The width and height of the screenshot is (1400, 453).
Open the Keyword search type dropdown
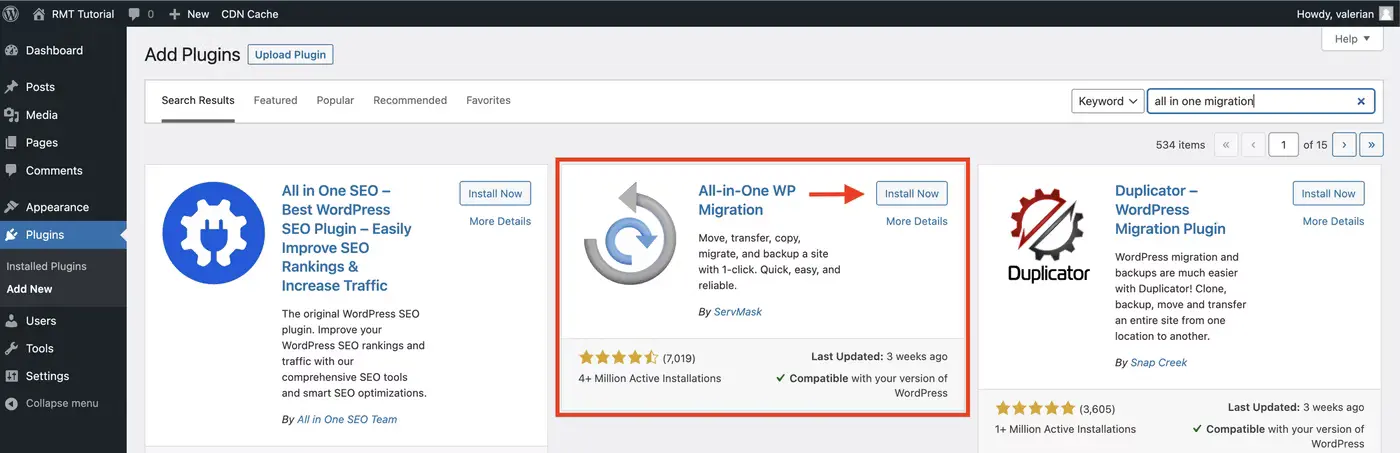click(1107, 101)
